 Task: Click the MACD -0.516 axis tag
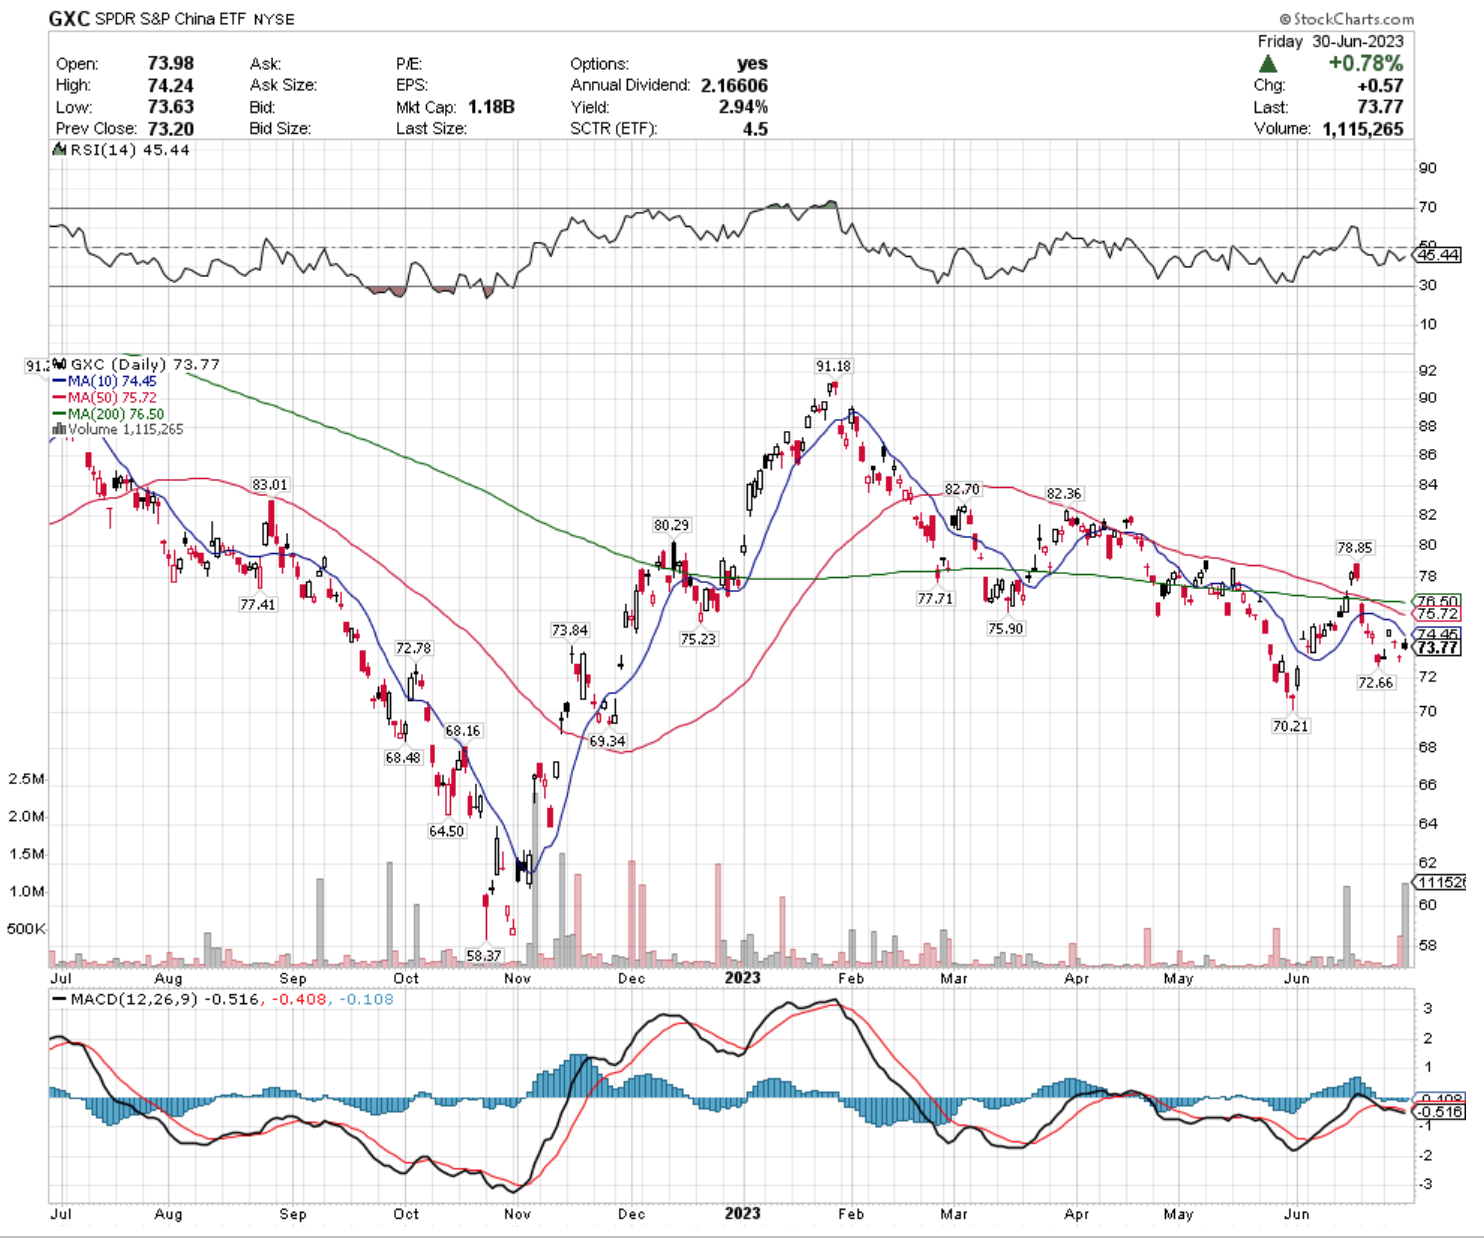click(x=1440, y=1111)
